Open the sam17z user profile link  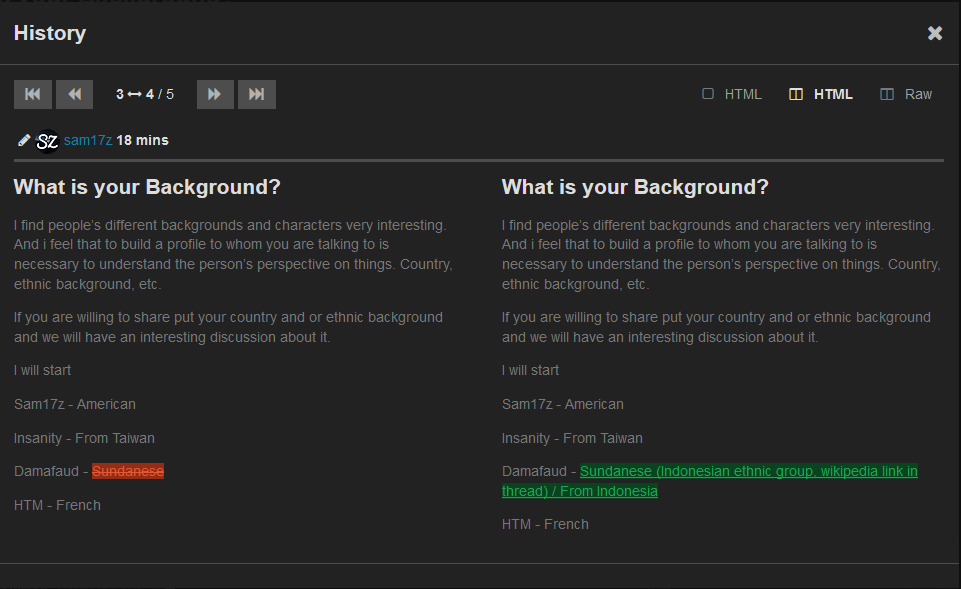pyautogui.click(x=87, y=141)
